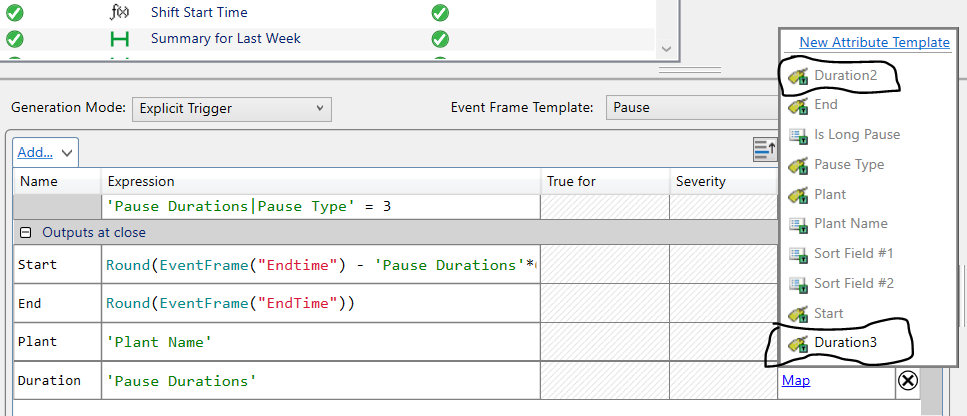Click the sort order icon above Severity
Image resolution: width=967 pixels, height=416 pixels.
click(764, 150)
